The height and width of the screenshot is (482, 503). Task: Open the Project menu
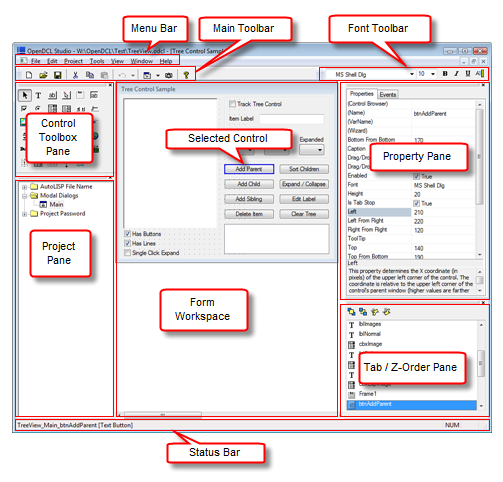[73, 61]
